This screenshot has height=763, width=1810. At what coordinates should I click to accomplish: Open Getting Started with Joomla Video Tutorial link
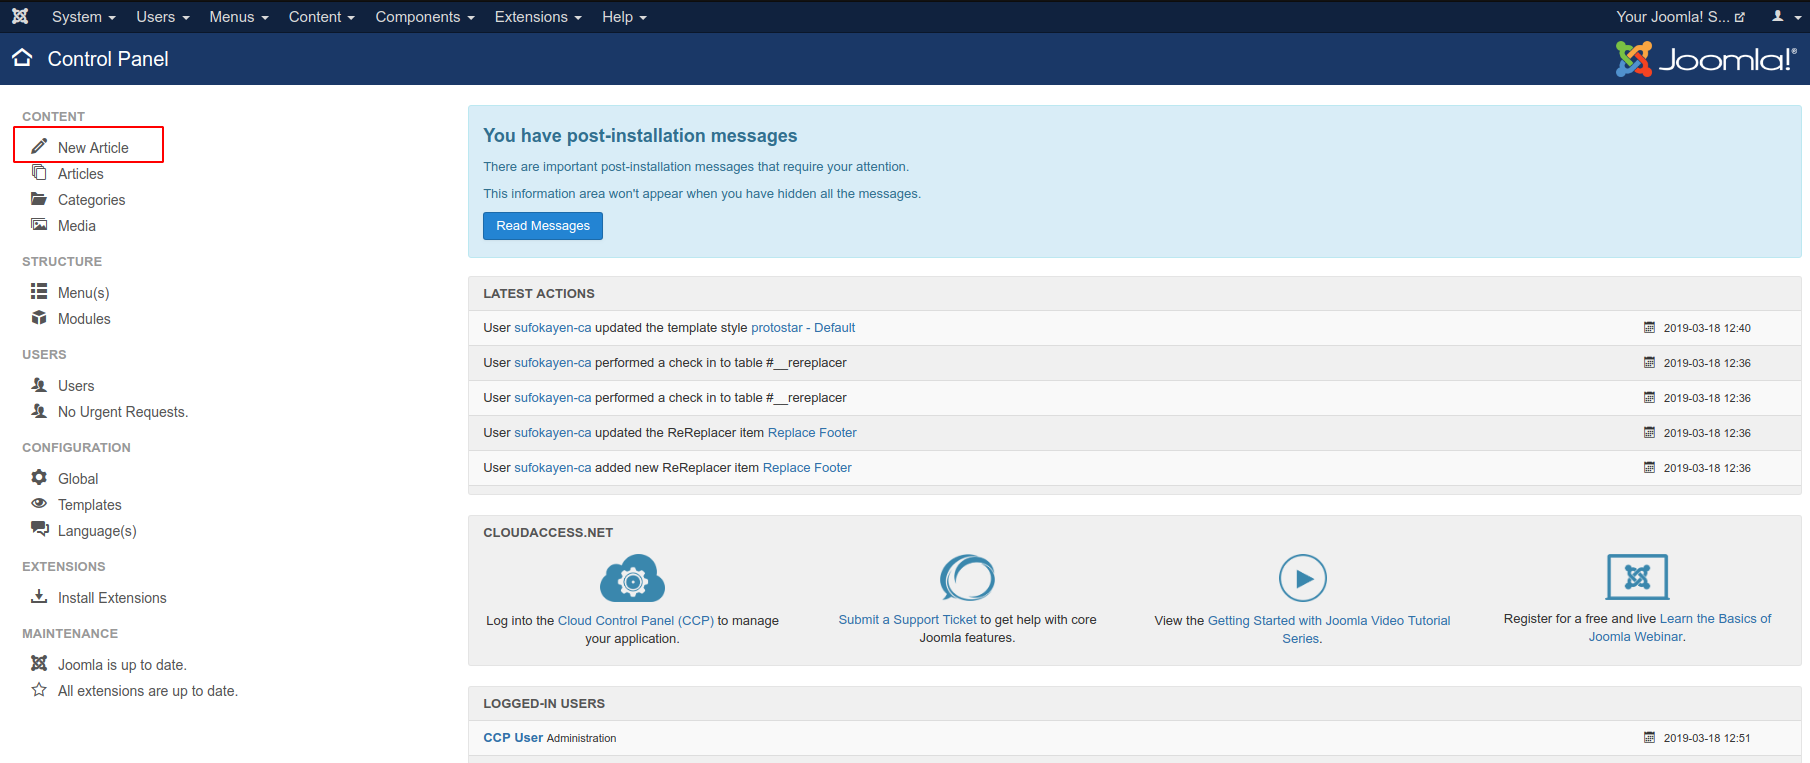(x=1329, y=629)
